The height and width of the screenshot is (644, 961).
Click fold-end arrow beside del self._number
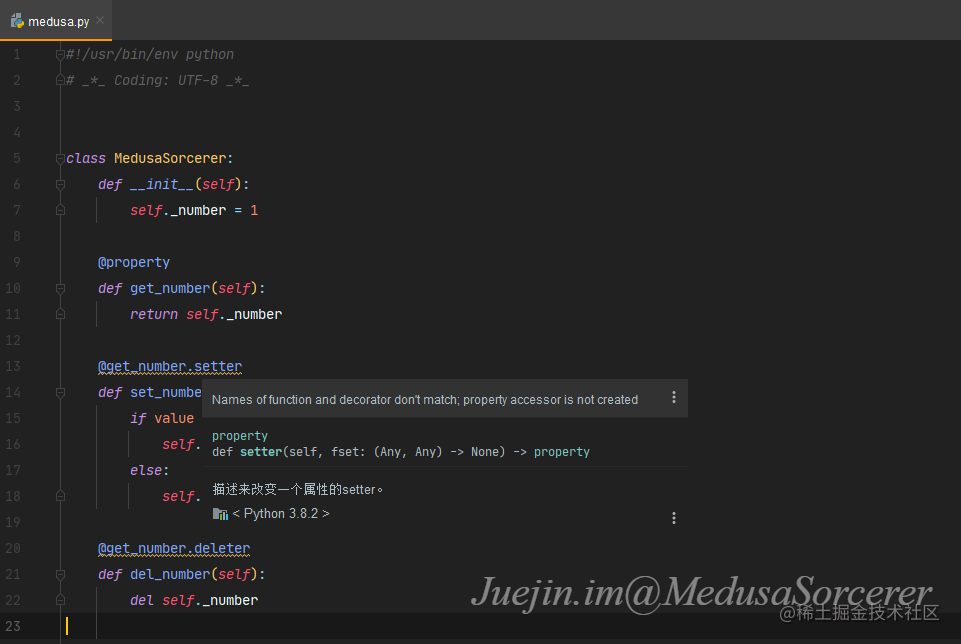coord(59,599)
